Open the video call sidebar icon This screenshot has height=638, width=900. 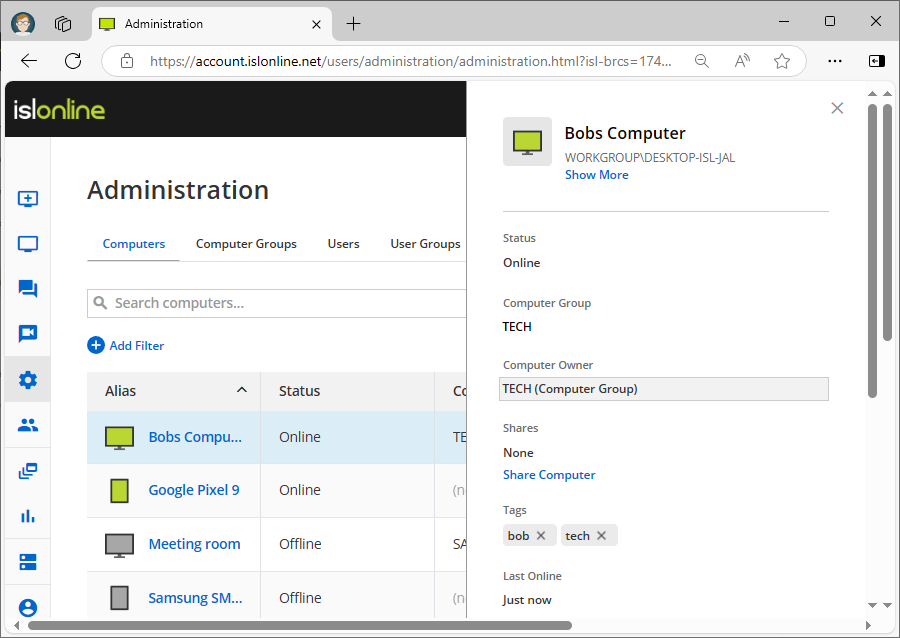(28, 334)
